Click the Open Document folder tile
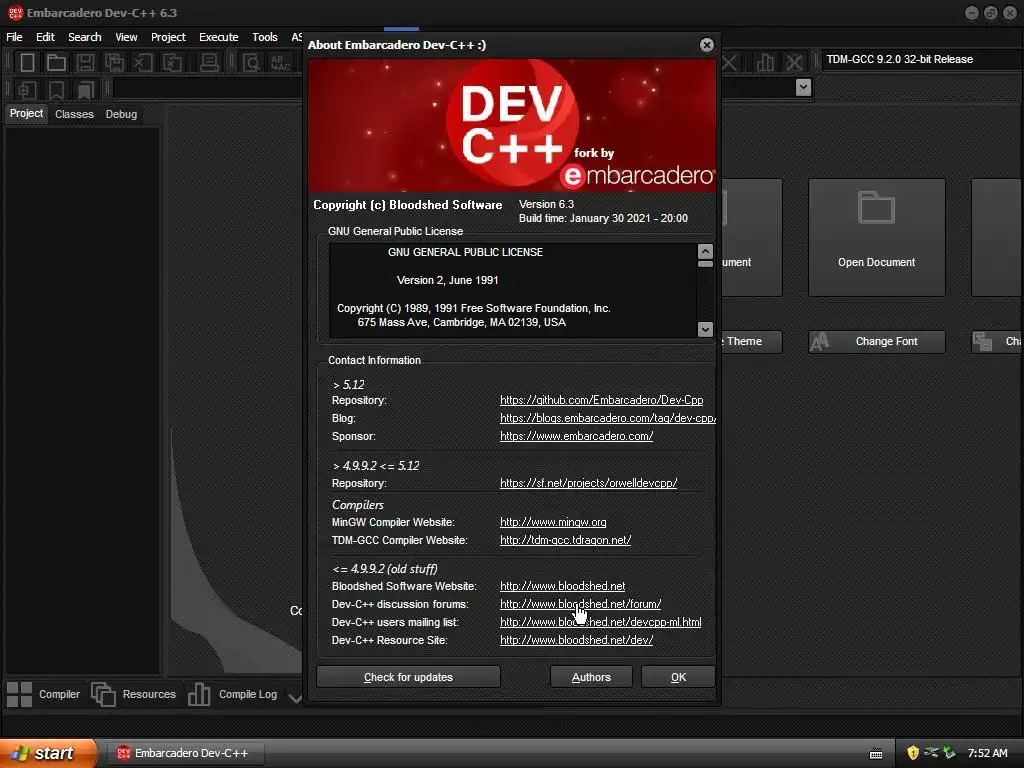This screenshot has width=1024, height=768. coord(876,237)
